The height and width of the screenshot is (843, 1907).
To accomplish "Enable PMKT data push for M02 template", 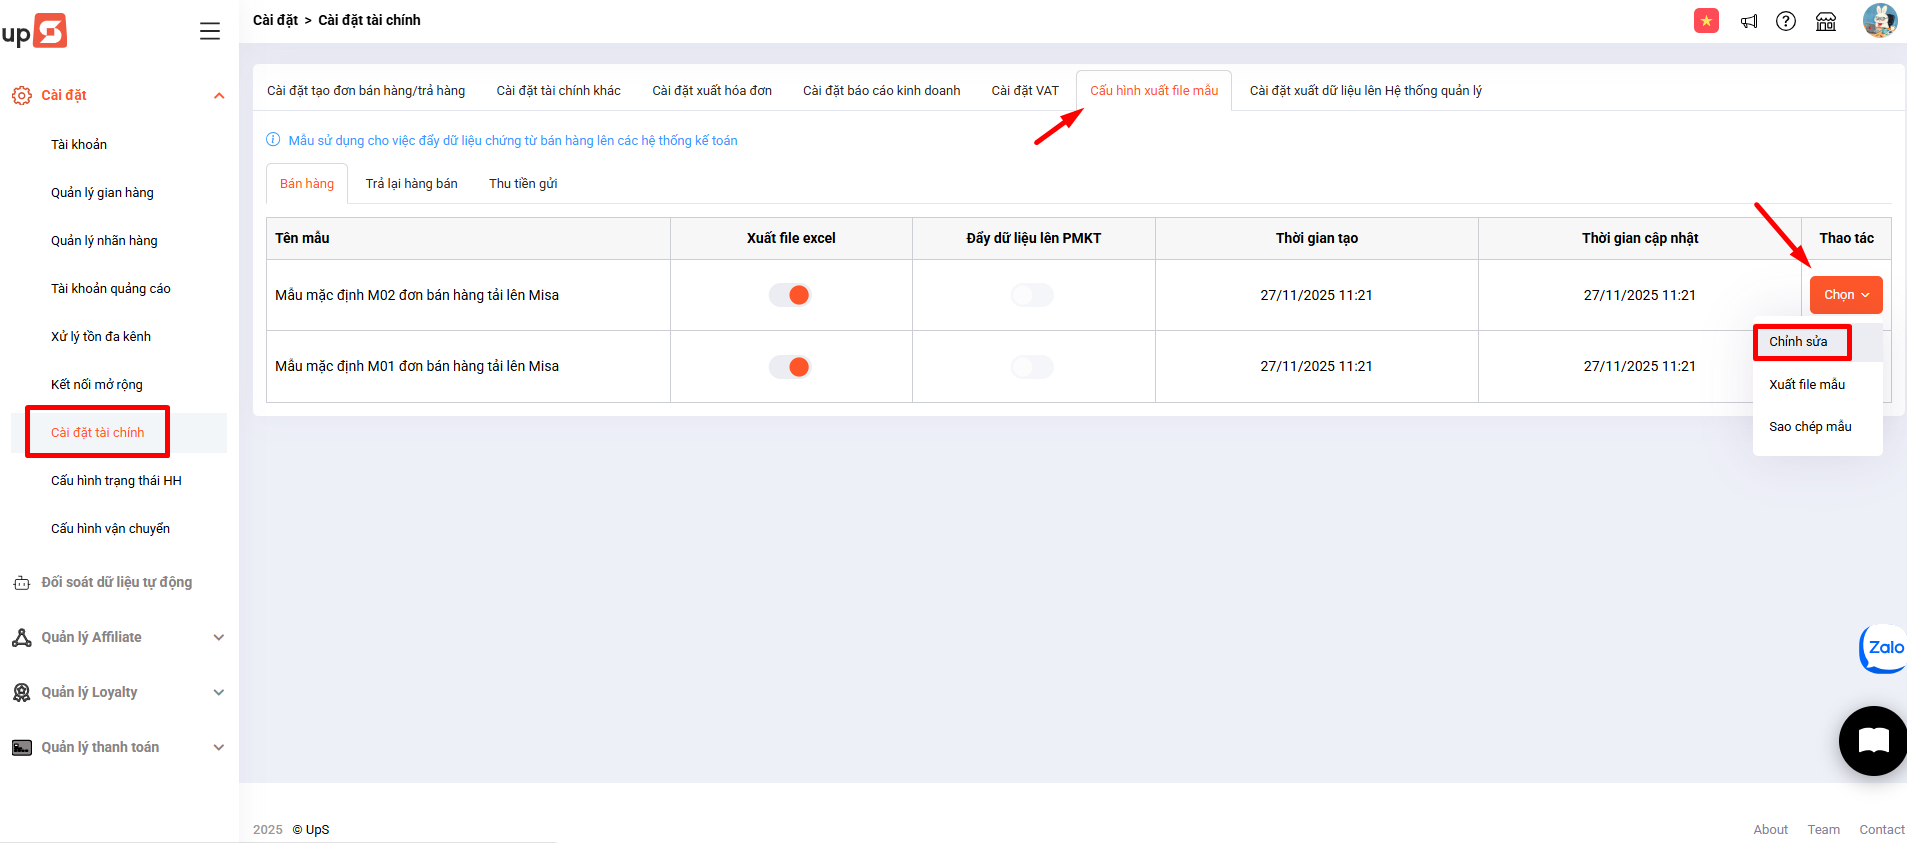I will pyautogui.click(x=1032, y=295).
